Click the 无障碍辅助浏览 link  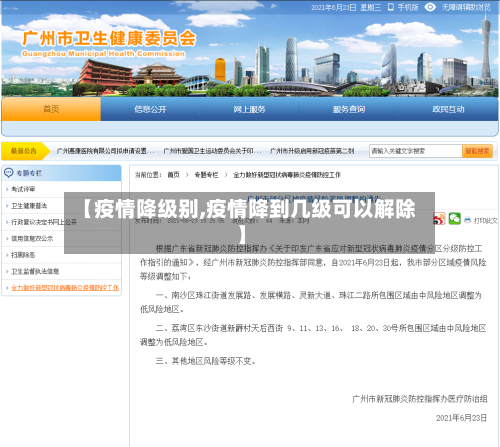466,7
